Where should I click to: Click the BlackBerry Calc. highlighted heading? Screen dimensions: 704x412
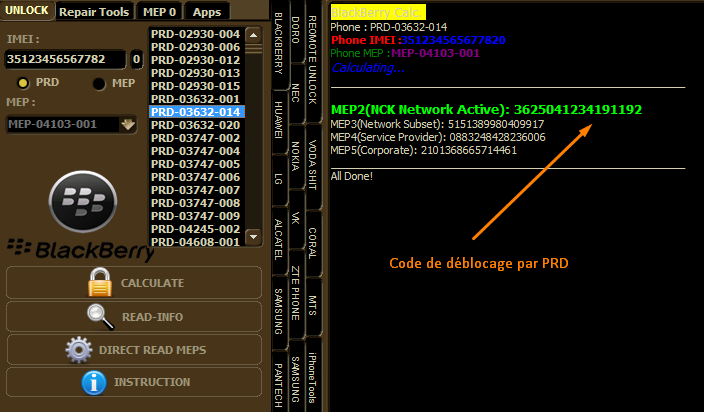point(378,13)
